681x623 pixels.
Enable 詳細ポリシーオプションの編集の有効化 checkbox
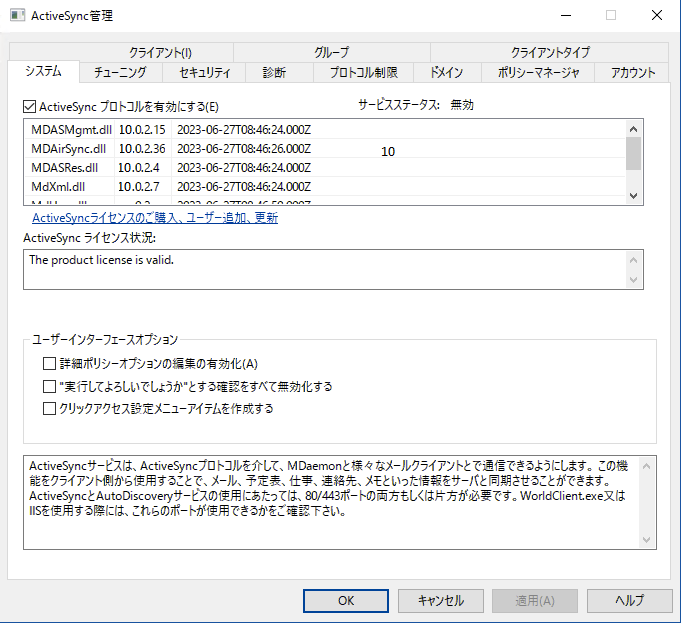49,364
